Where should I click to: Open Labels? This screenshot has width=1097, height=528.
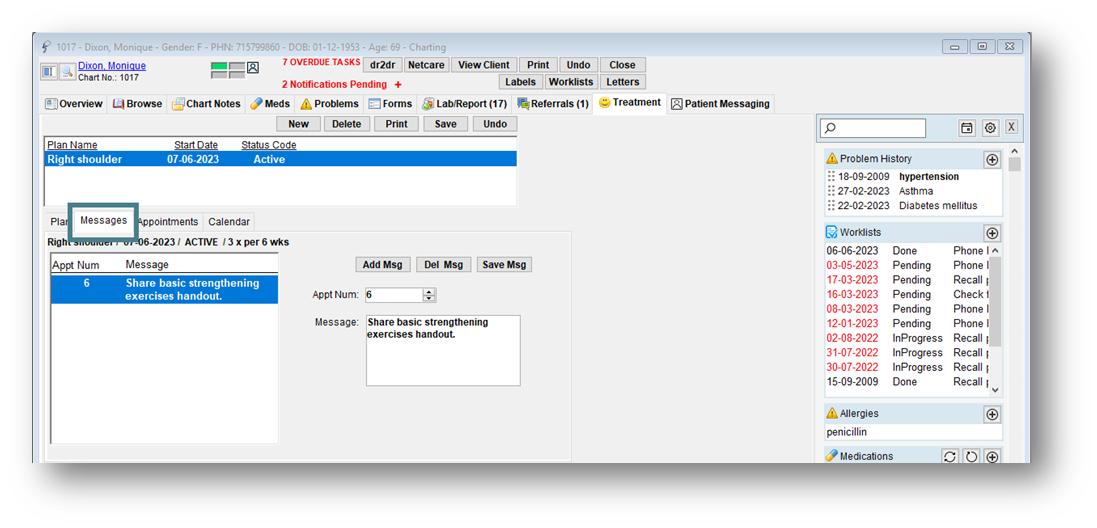point(521,82)
